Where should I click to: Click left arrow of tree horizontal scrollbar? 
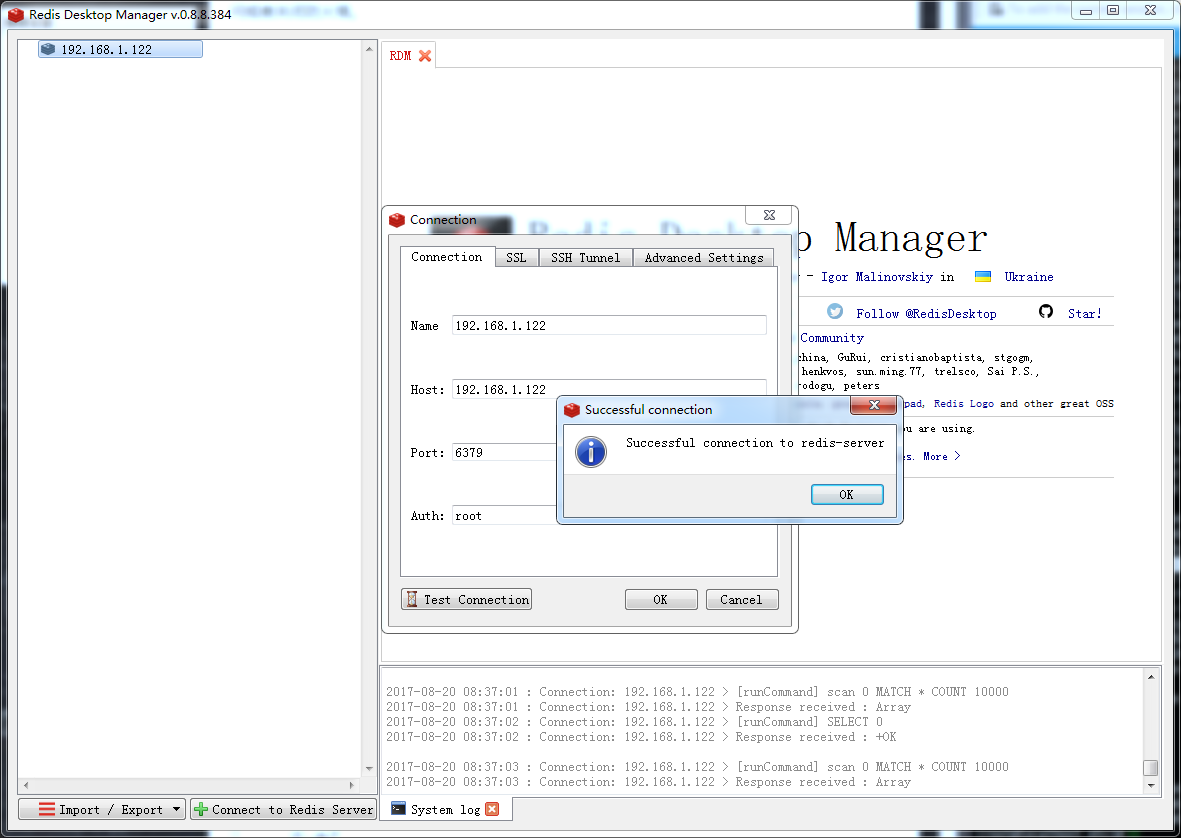click(x=26, y=785)
